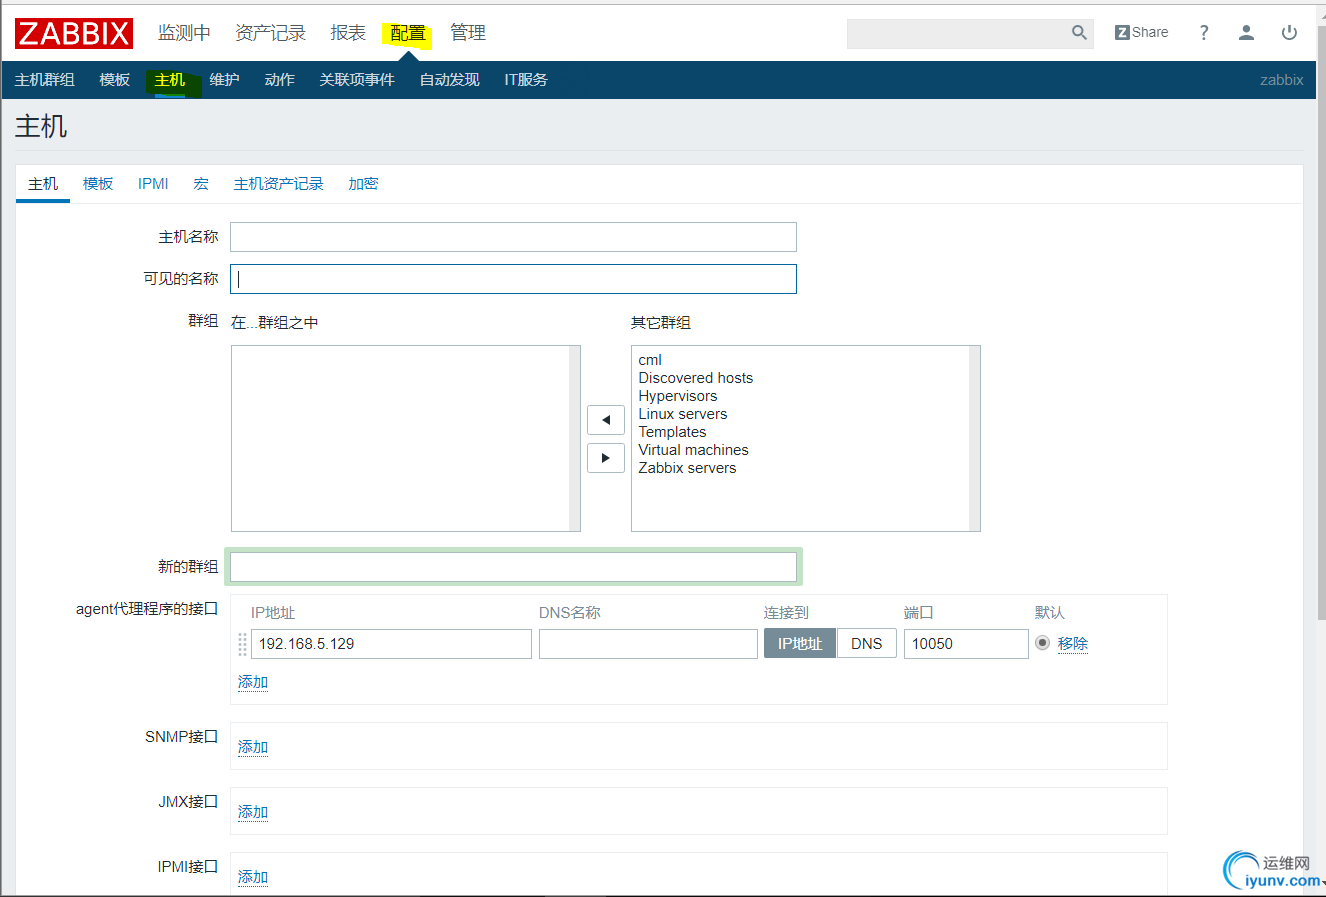Select the default interface radio button
This screenshot has width=1326, height=897.
point(1042,643)
